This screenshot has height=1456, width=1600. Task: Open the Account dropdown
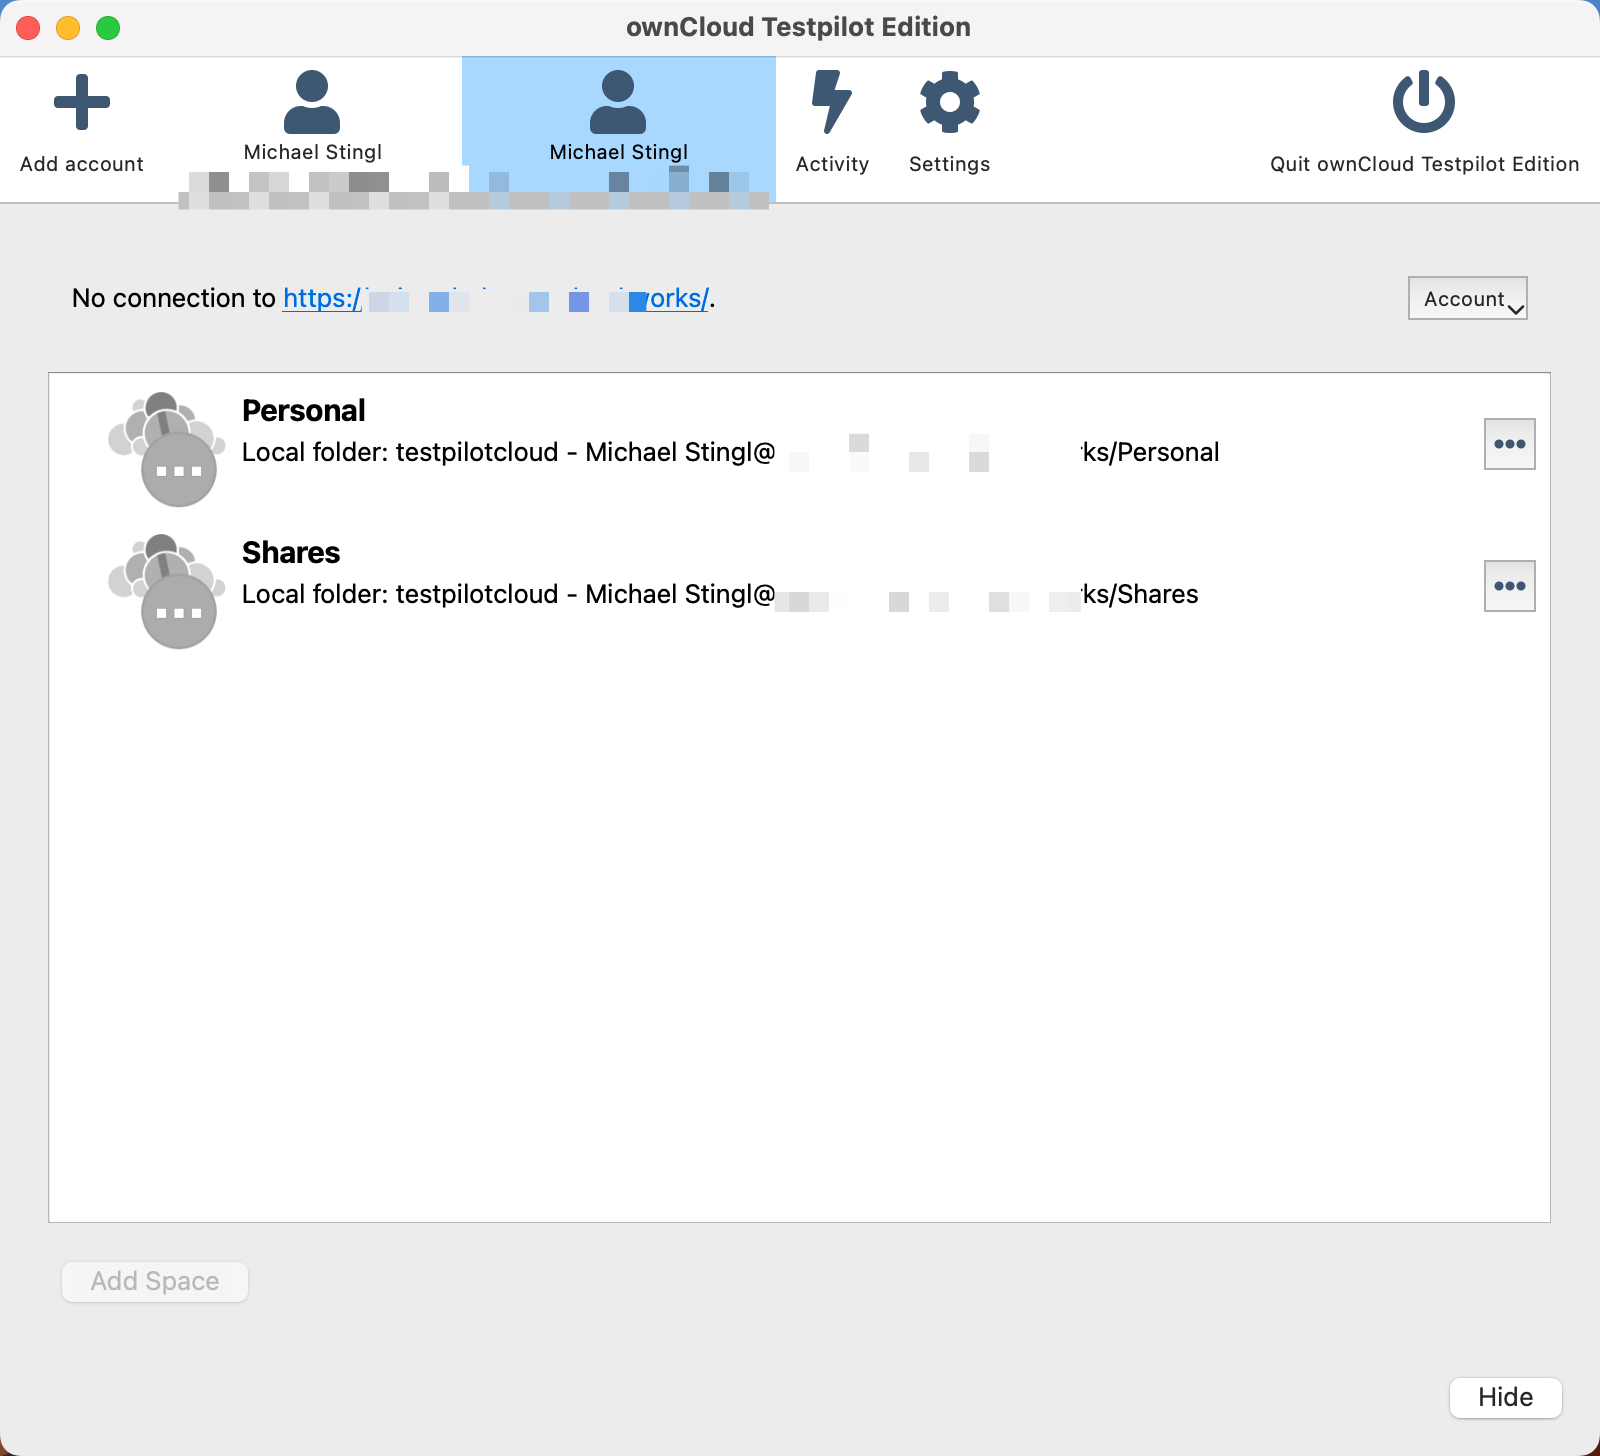click(x=1467, y=298)
